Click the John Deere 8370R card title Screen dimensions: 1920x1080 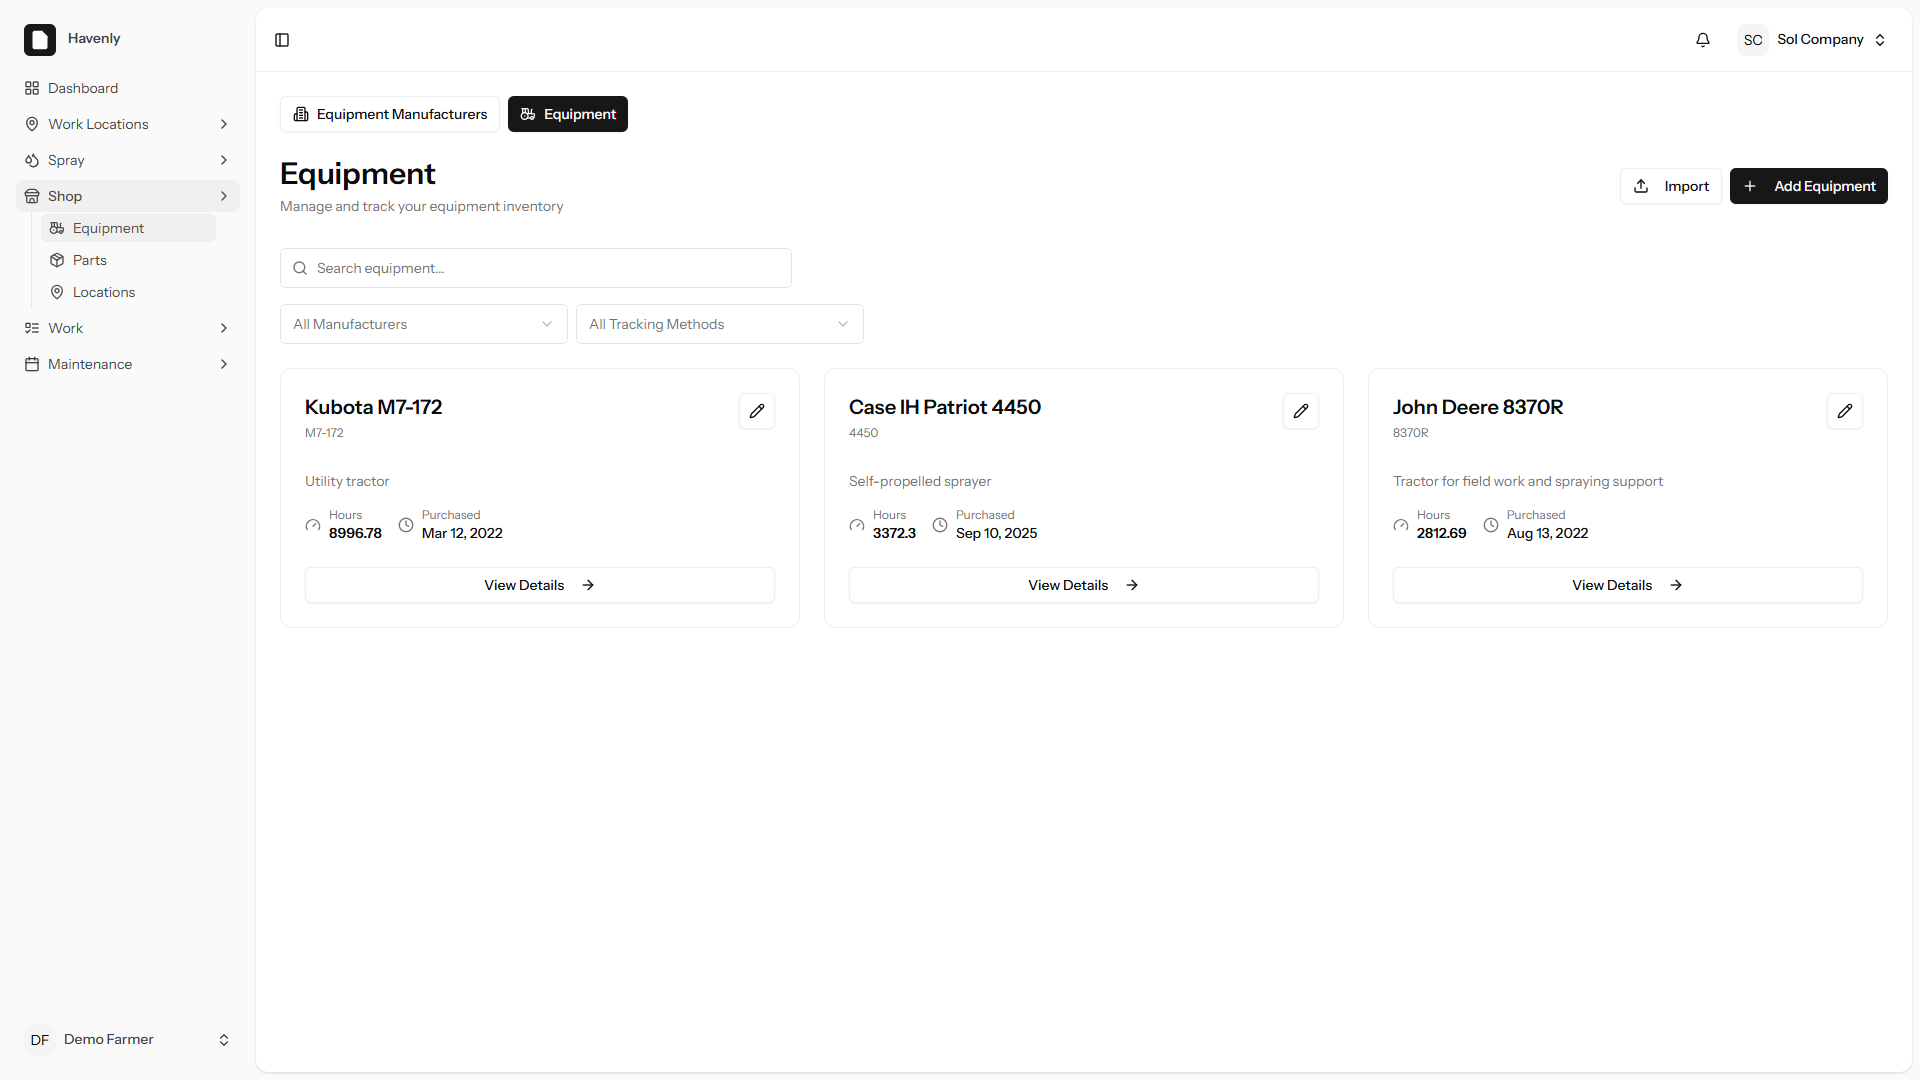click(x=1478, y=407)
